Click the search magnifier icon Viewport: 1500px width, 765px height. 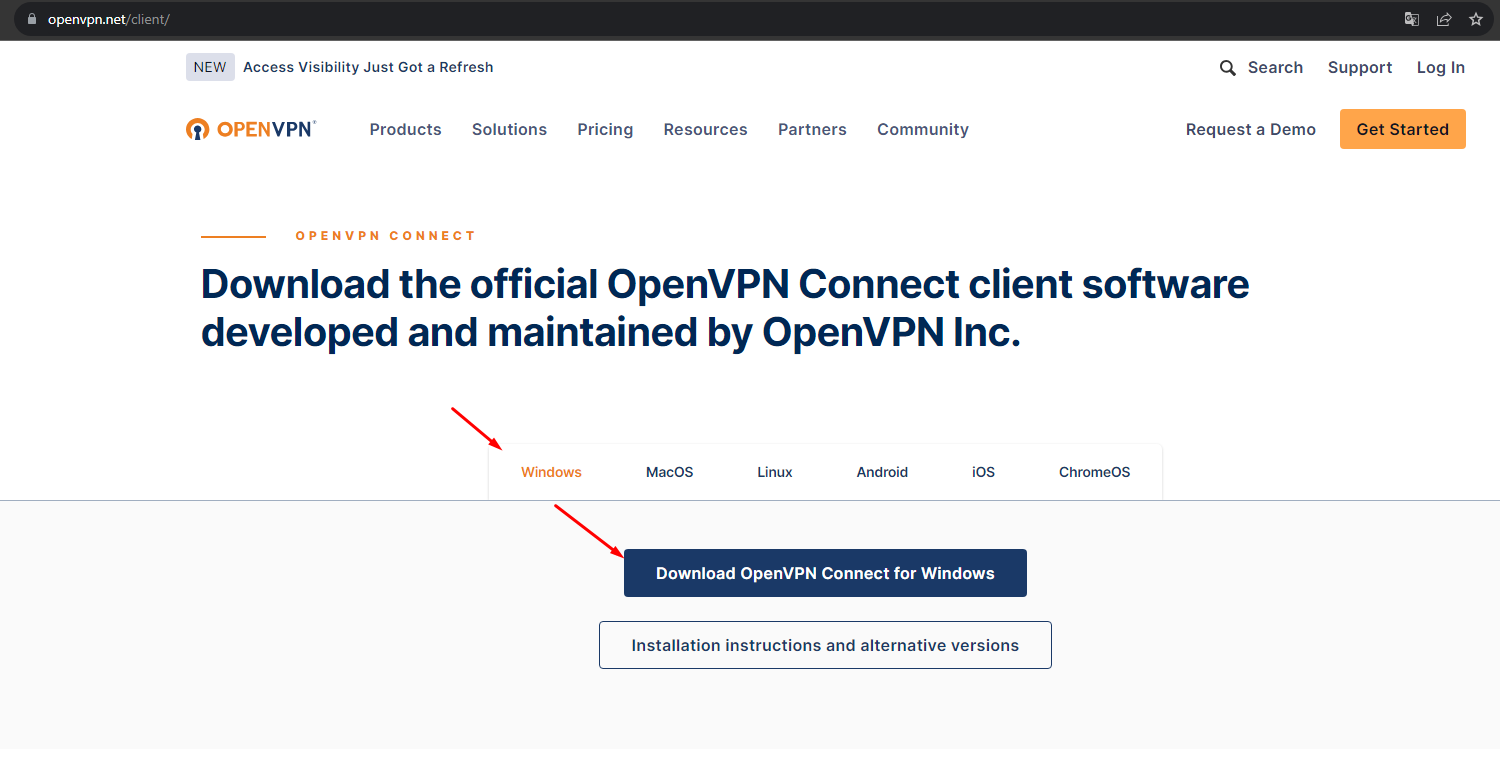[x=1227, y=68]
